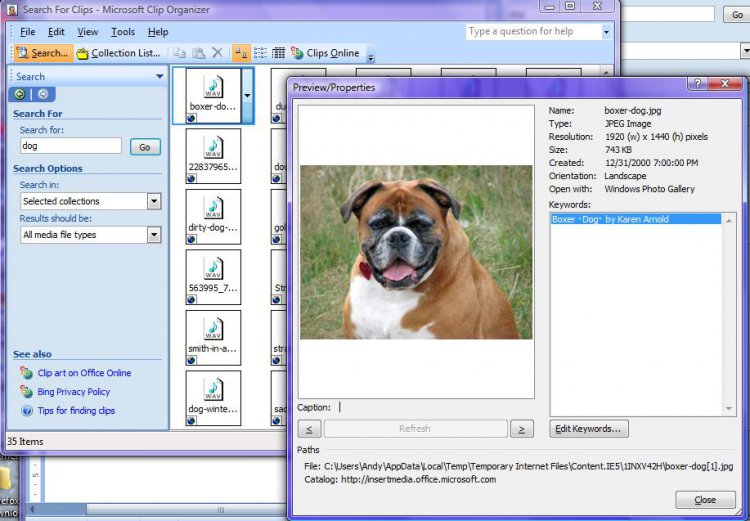Click Edit Keywords button
Viewport: 750px width, 521px height.
[589, 429]
